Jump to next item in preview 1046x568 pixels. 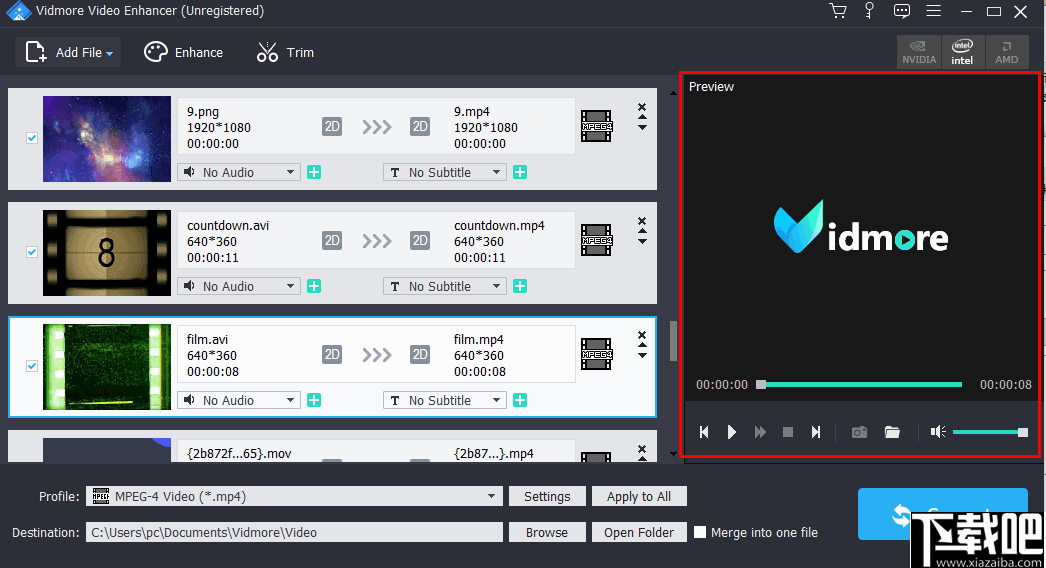(x=815, y=433)
